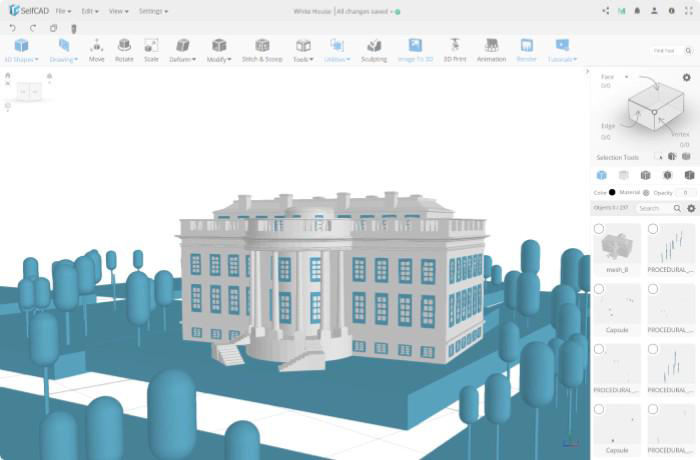Toggle selection circle on first Capsule object

pos(599,289)
